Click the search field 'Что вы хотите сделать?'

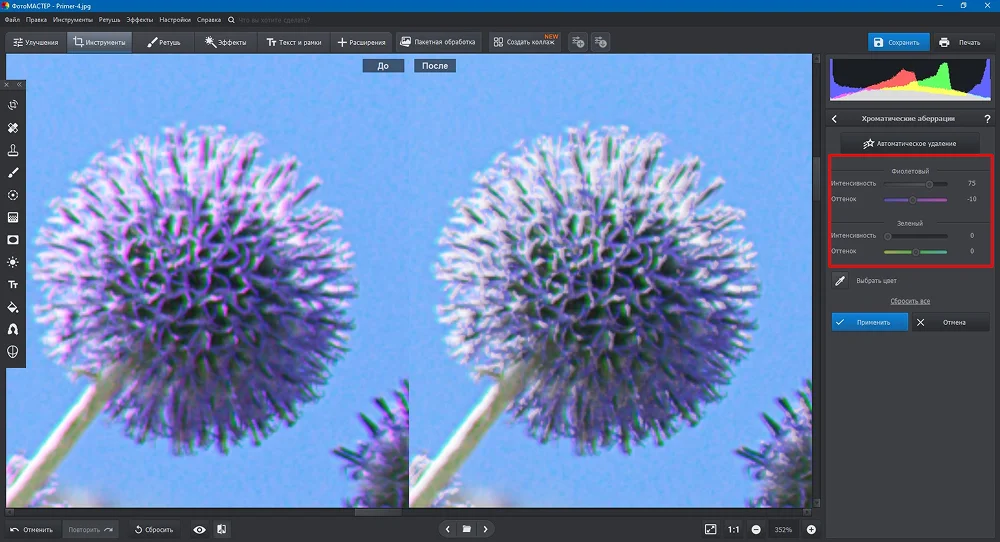[x=274, y=20]
